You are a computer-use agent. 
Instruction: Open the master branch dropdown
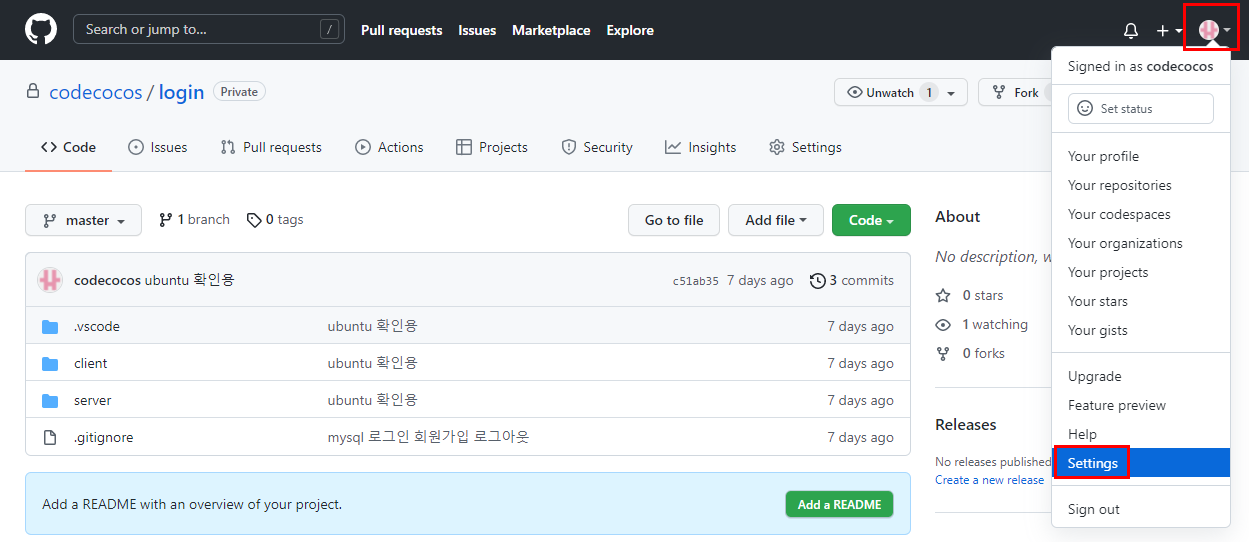click(83, 220)
